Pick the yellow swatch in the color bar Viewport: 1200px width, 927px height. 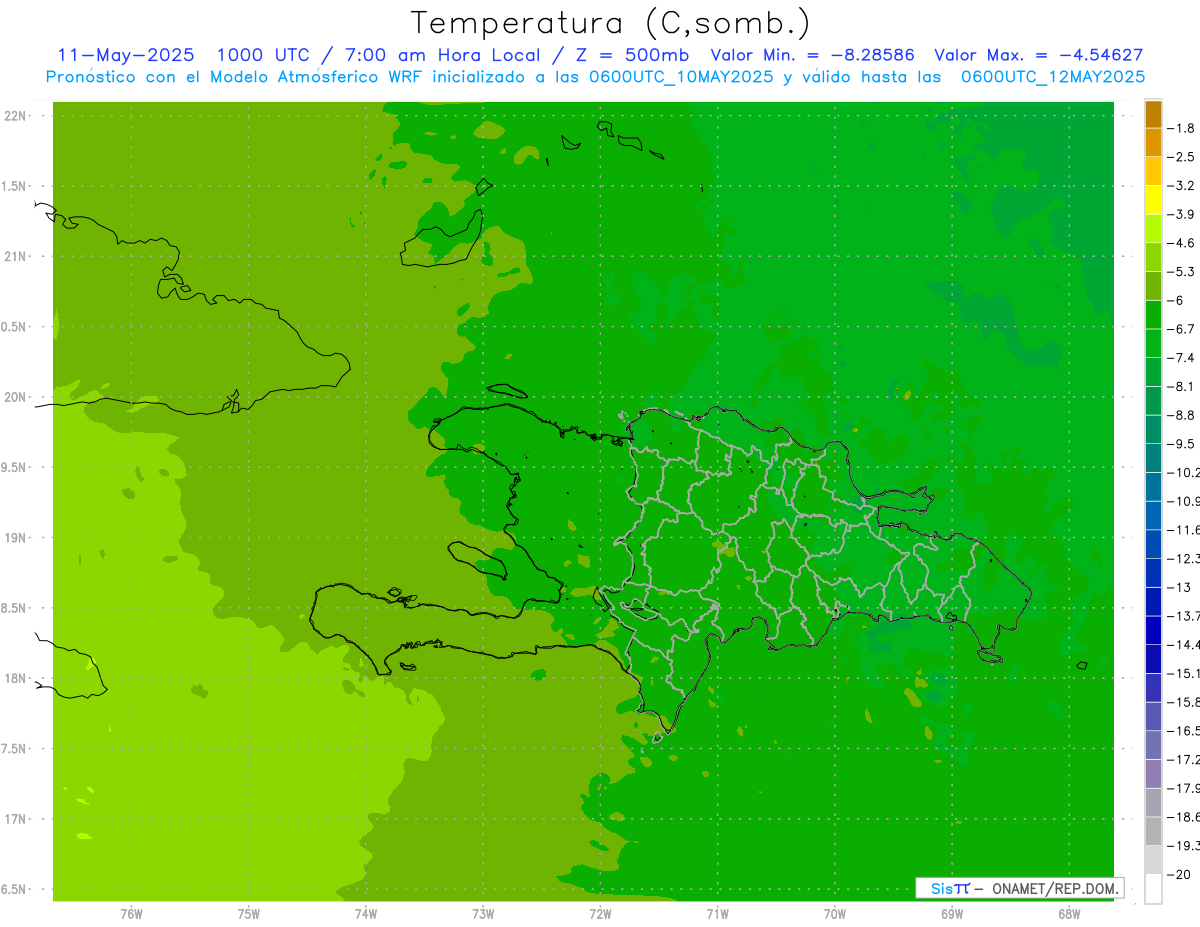point(1153,199)
